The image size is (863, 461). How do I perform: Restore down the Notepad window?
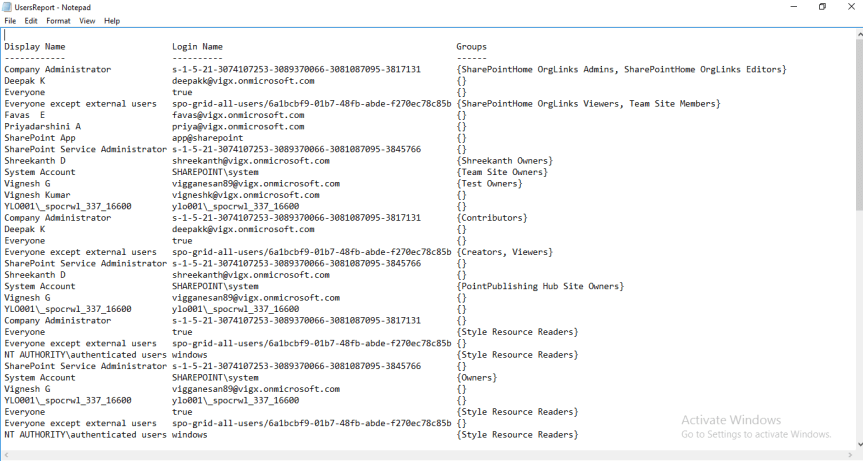click(822, 6)
